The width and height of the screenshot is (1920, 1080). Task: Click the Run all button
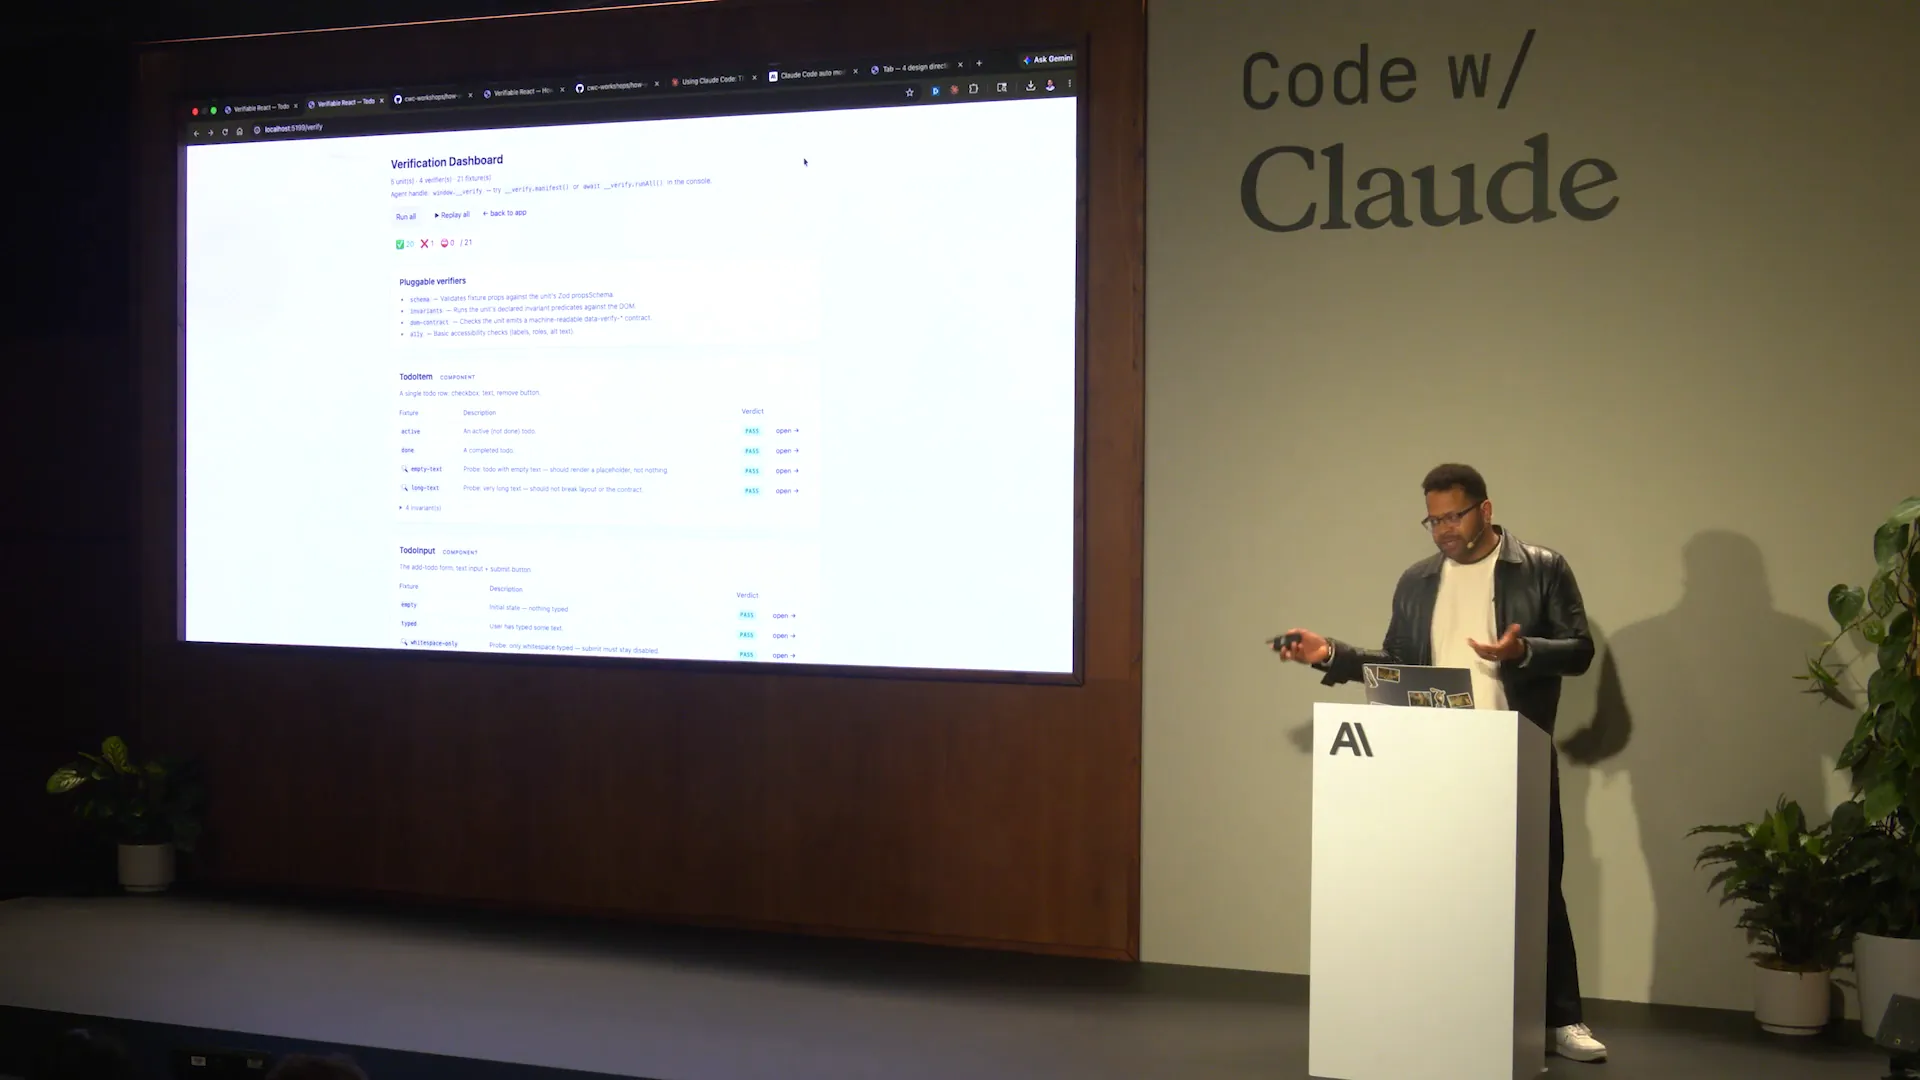406,217
